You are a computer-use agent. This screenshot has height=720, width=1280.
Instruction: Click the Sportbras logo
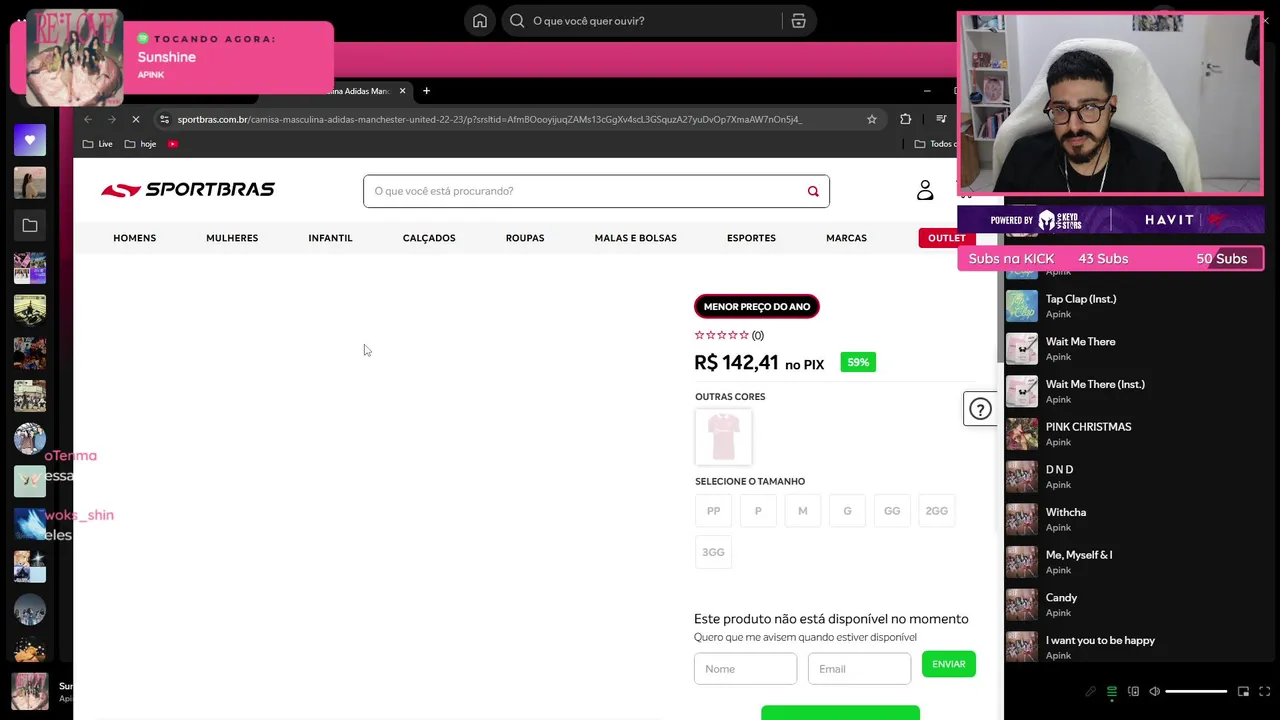click(x=188, y=190)
